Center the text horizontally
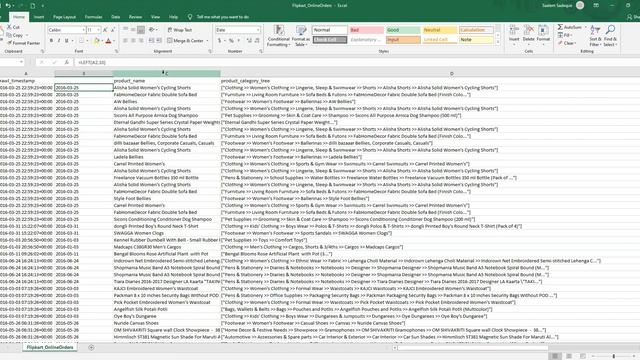Screen dimensions: 640x360 tap(133, 41)
